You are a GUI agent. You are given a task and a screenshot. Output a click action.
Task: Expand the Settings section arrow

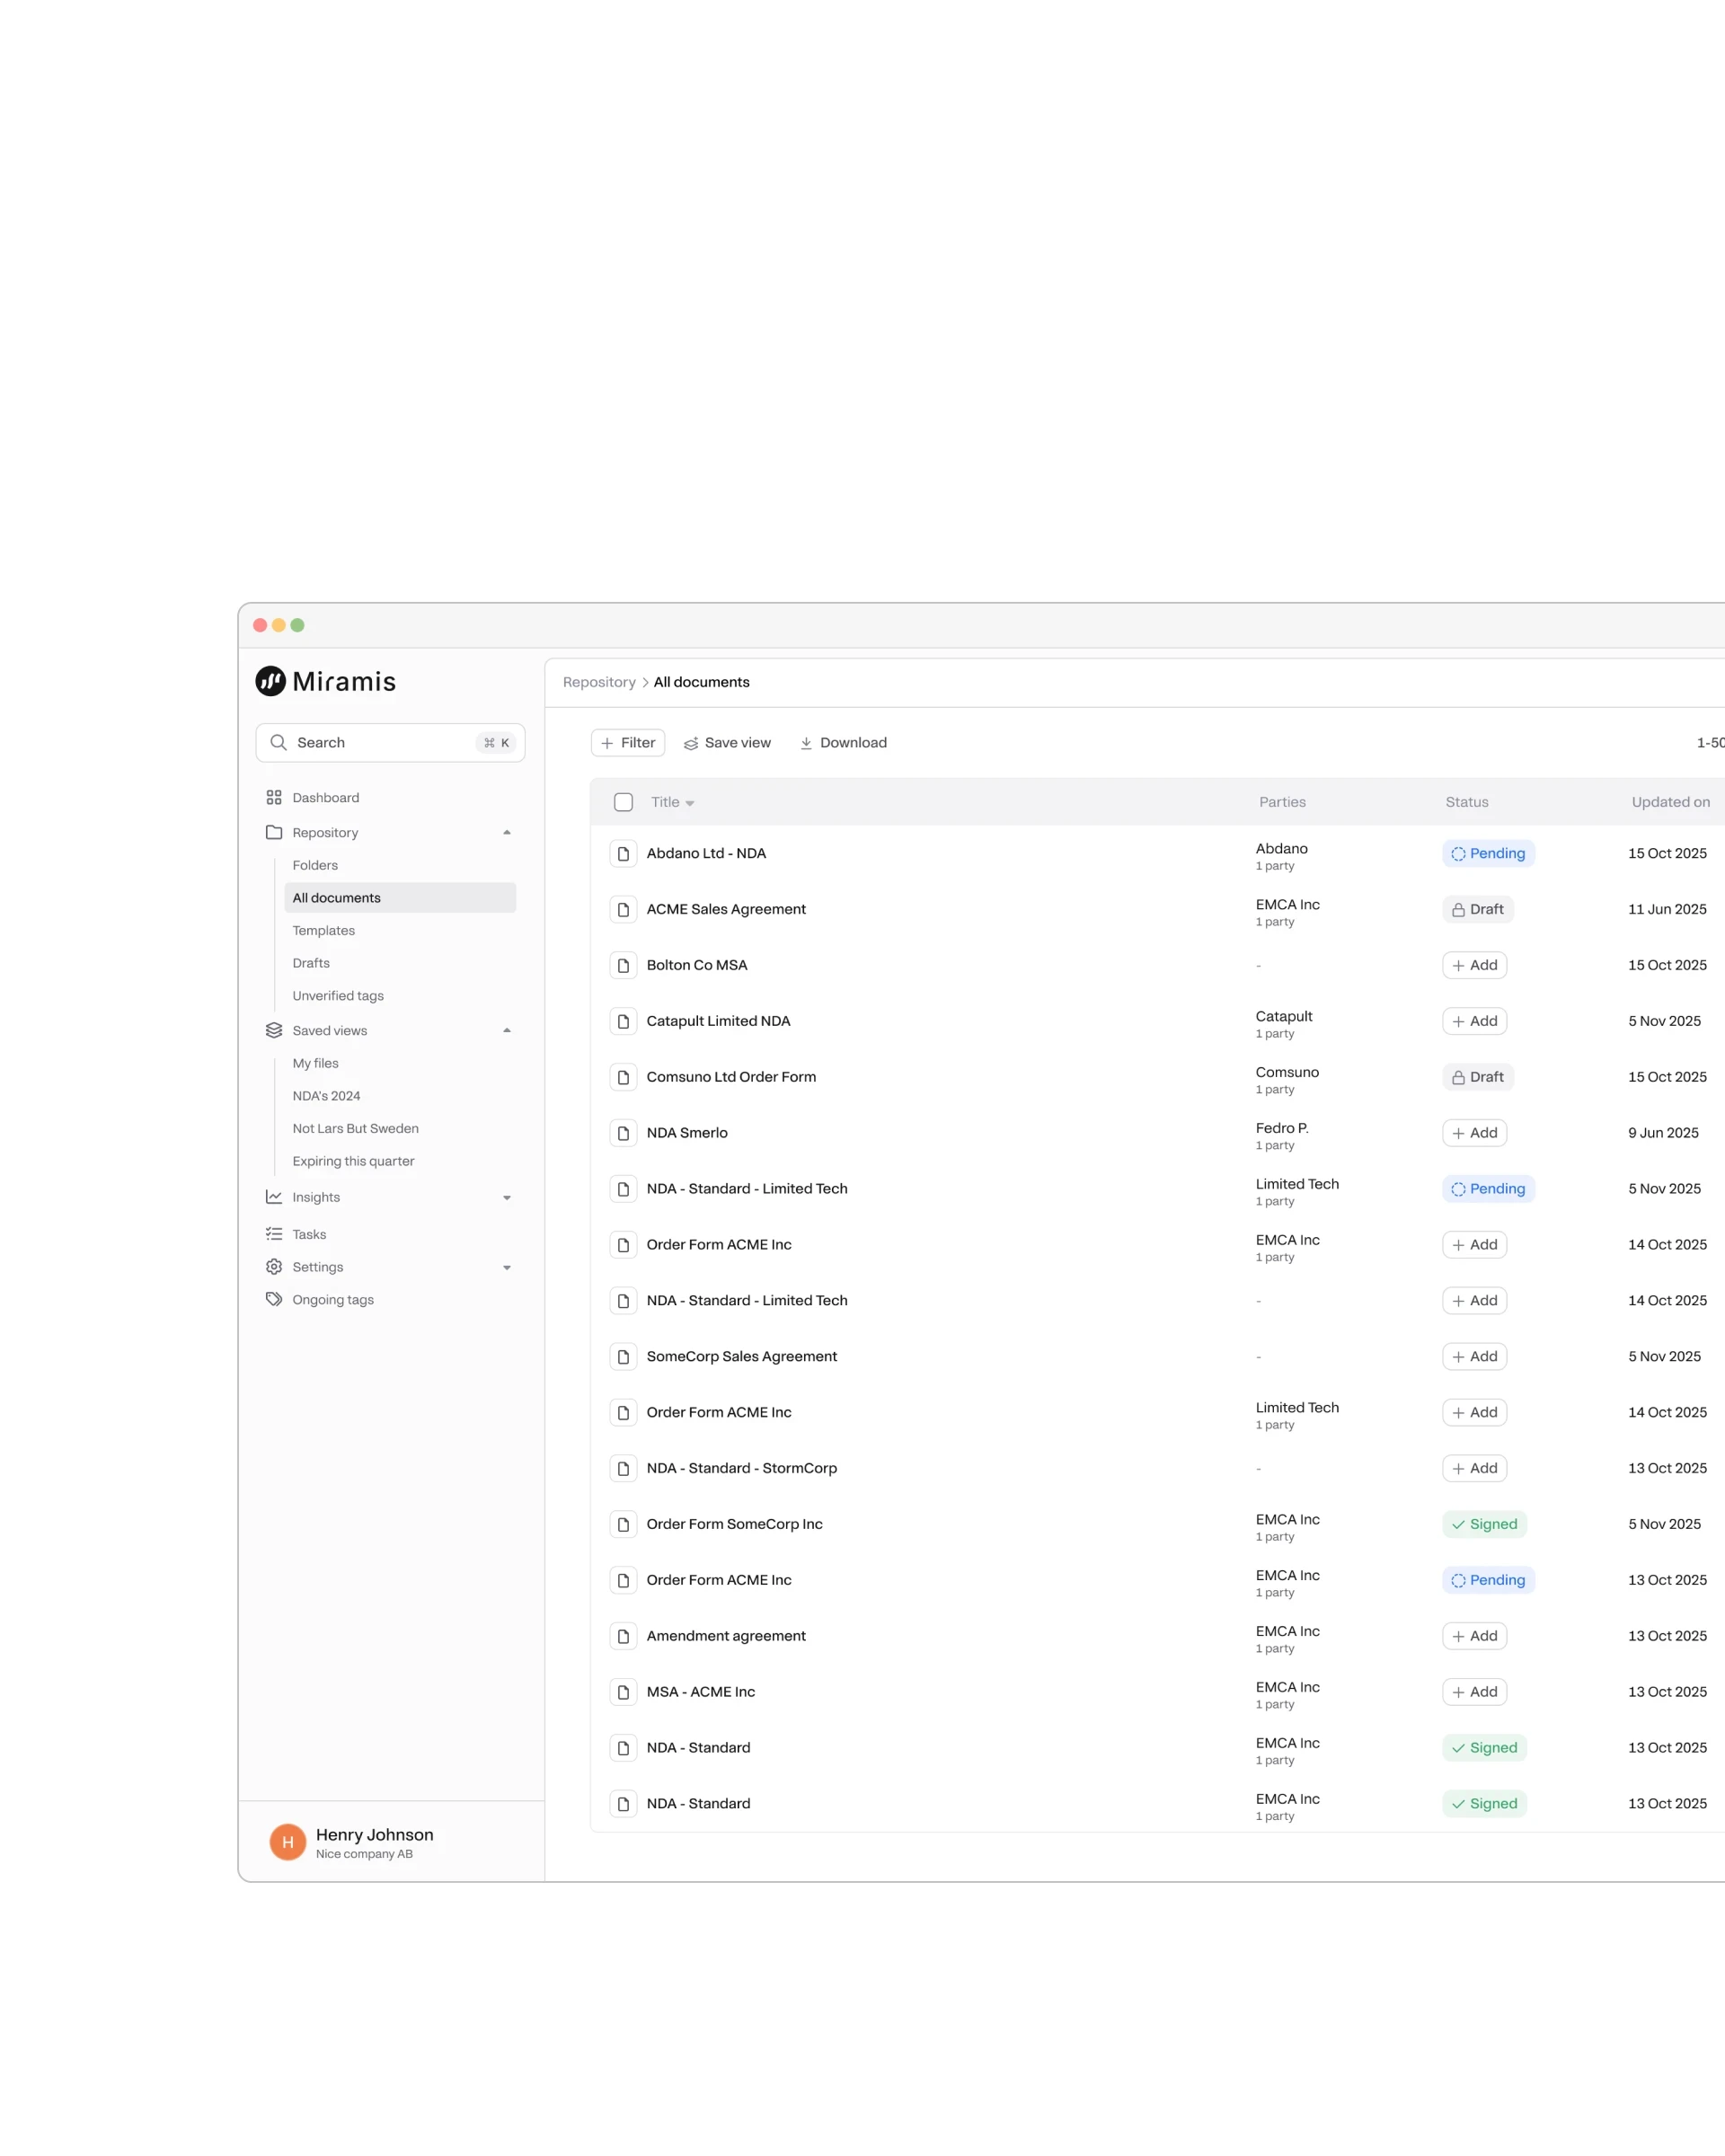coord(507,1267)
